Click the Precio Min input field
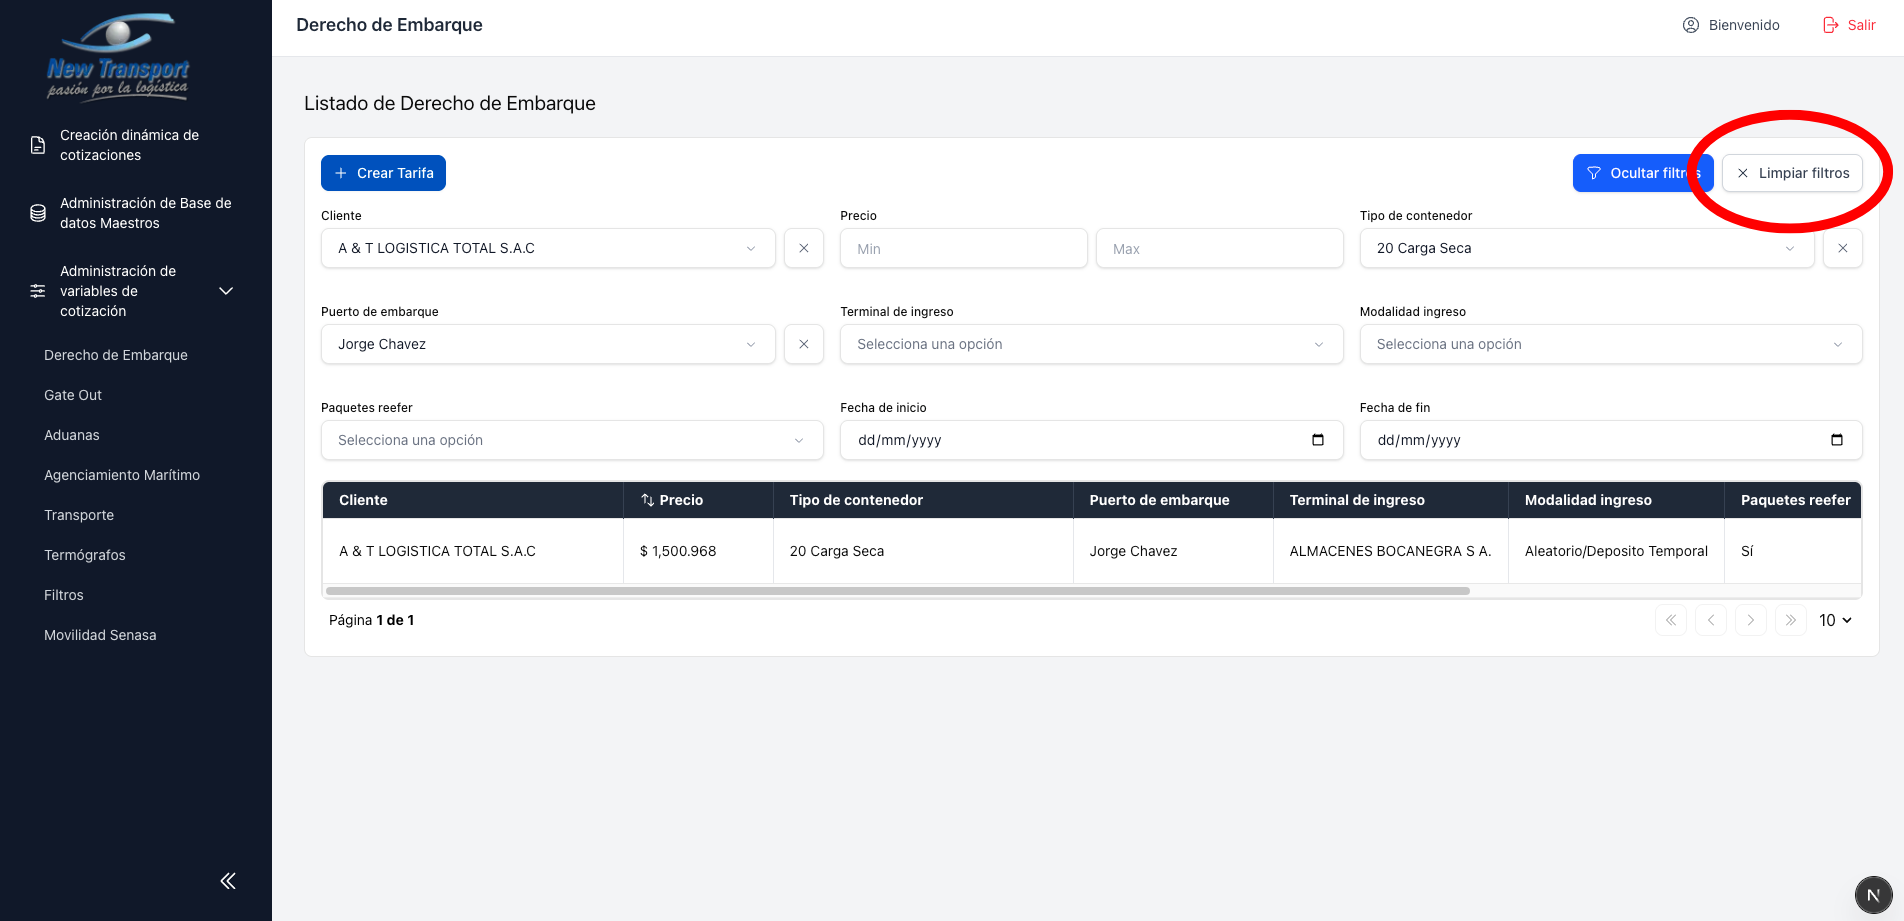 coord(963,248)
